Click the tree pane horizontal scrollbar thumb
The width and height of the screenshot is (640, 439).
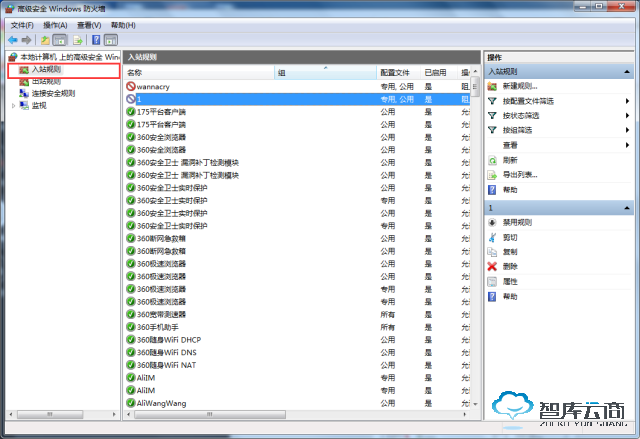pyautogui.click(x=50, y=415)
